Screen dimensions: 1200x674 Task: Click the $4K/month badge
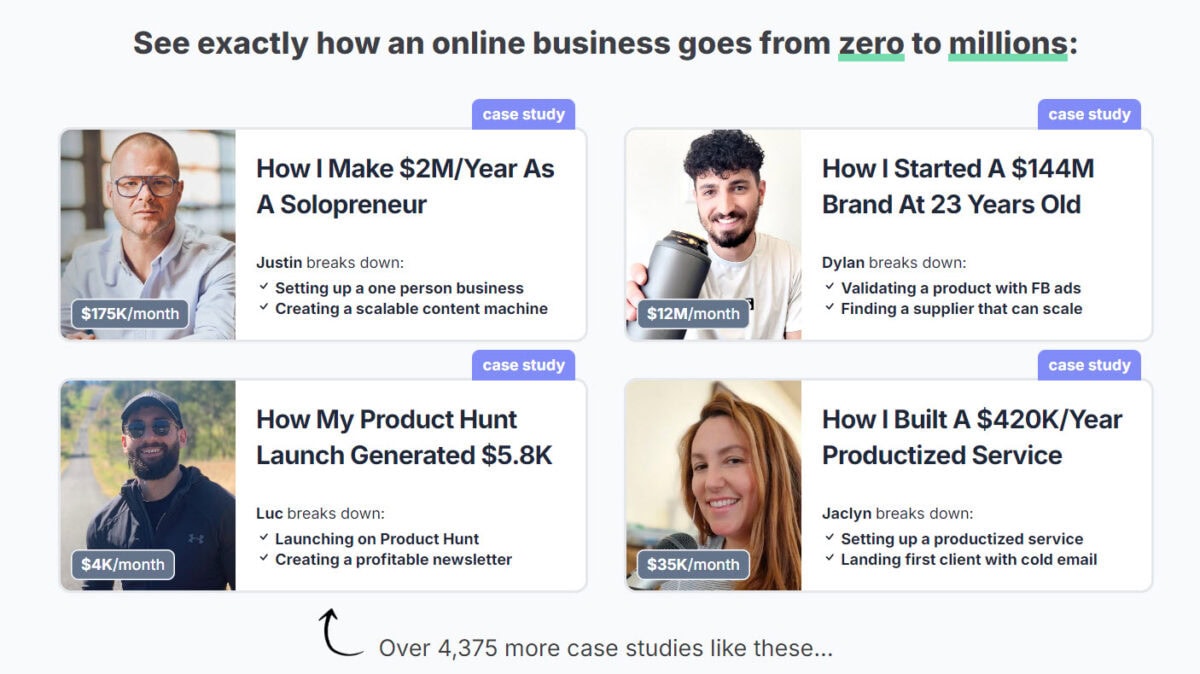(123, 564)
